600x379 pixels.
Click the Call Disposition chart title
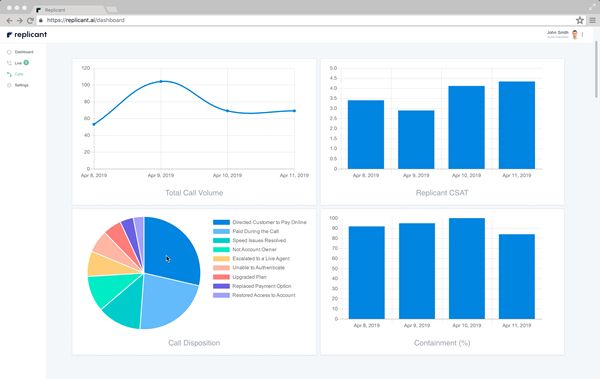click(x=194, y=343)
